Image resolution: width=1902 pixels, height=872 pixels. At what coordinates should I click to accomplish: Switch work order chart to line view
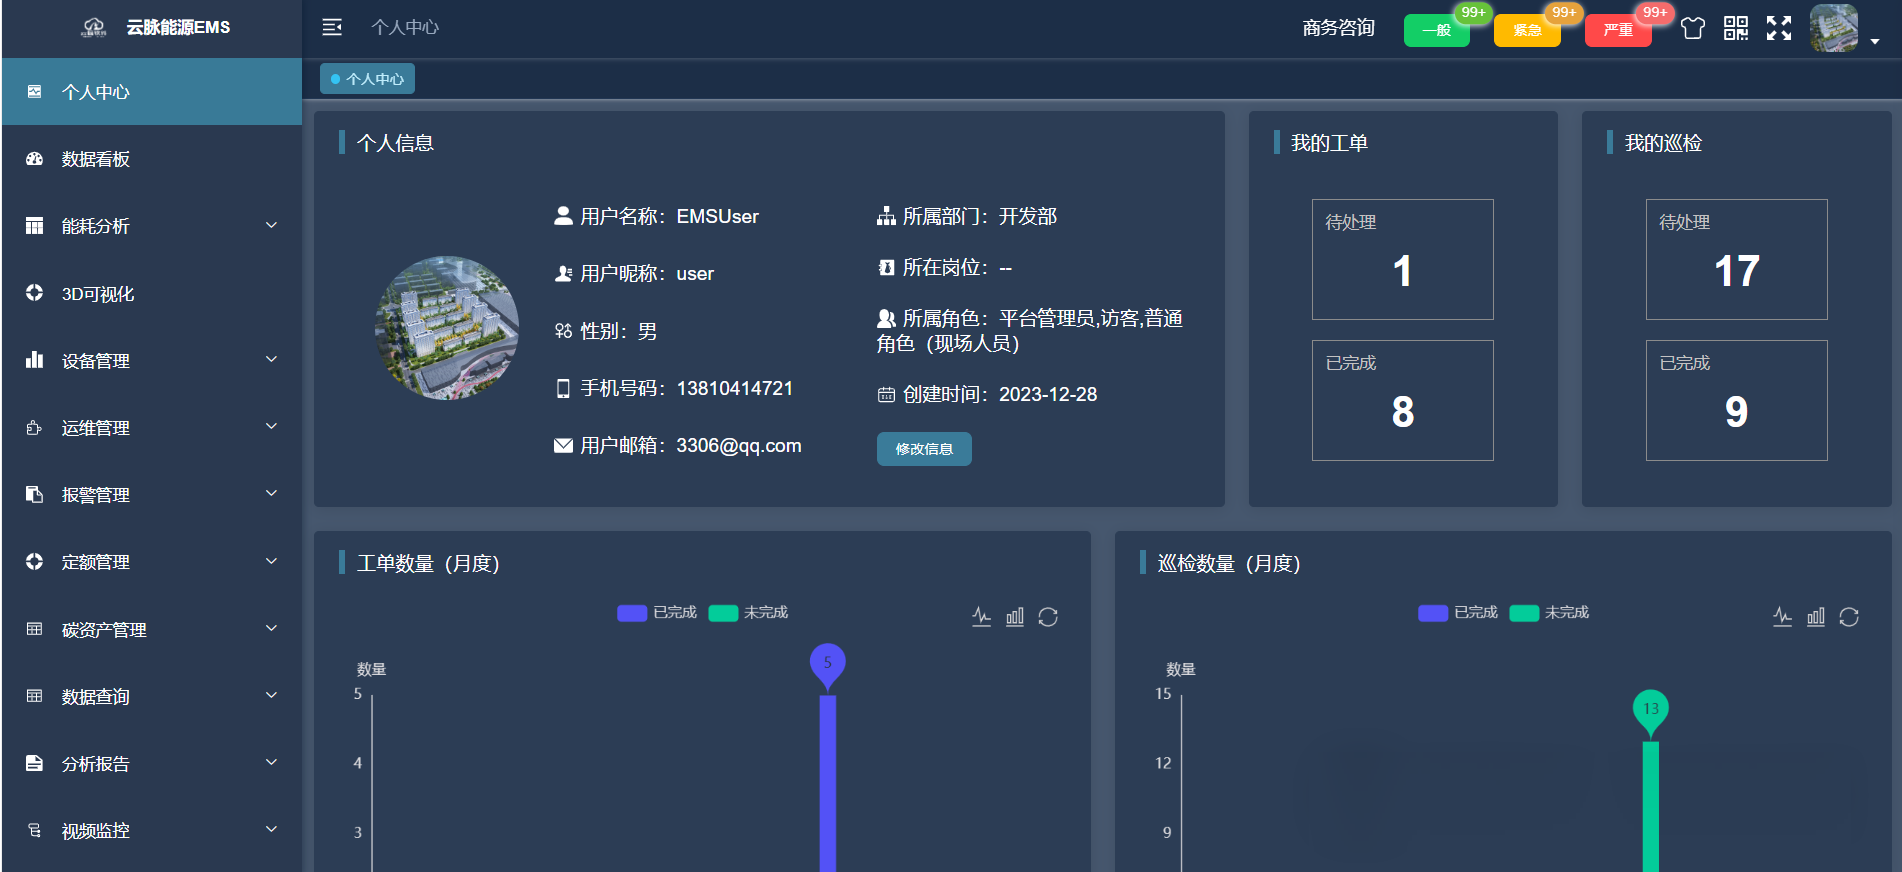click(981, 617)
